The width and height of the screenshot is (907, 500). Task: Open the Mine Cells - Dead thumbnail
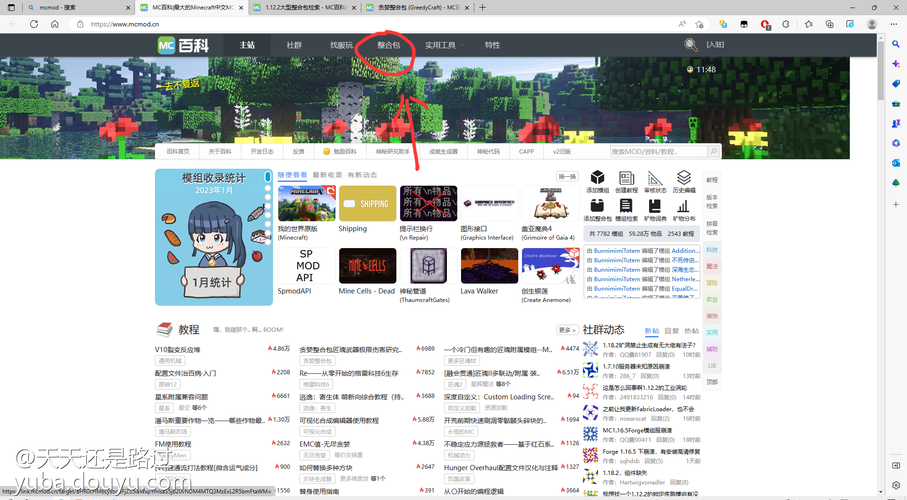coord(367,266)
